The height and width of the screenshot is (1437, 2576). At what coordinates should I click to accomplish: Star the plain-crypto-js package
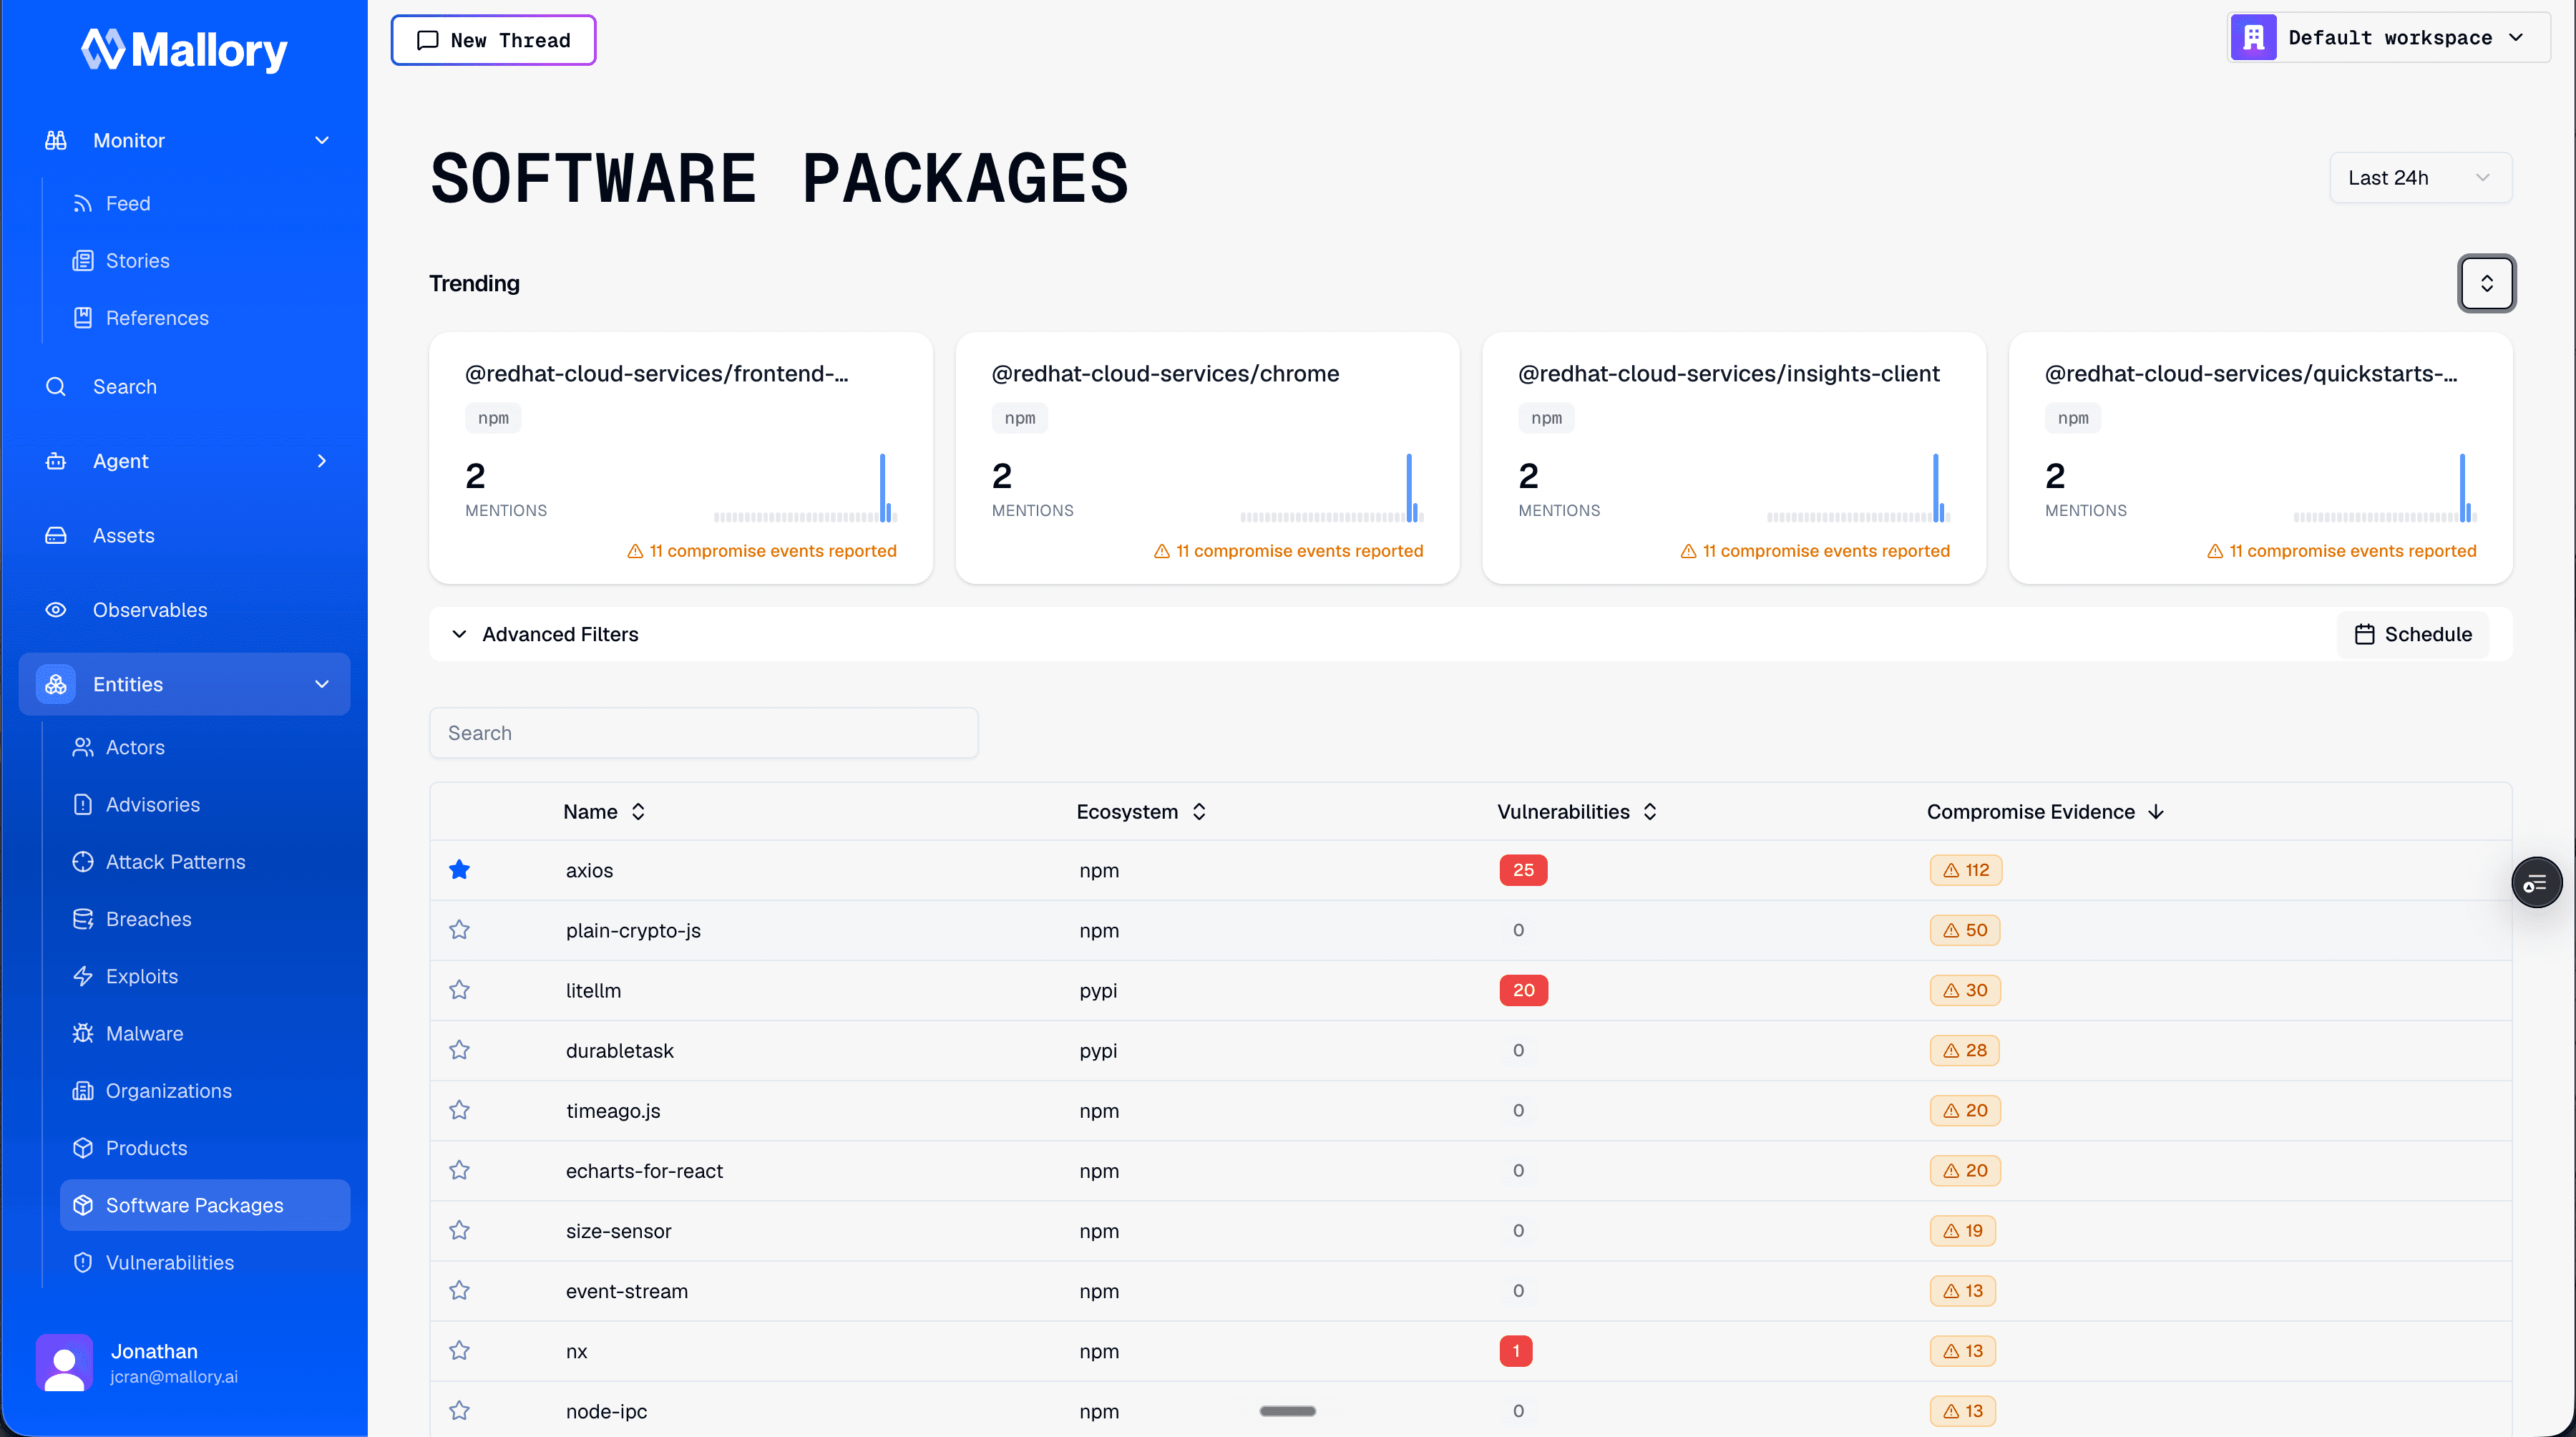[x=459, y=930]
